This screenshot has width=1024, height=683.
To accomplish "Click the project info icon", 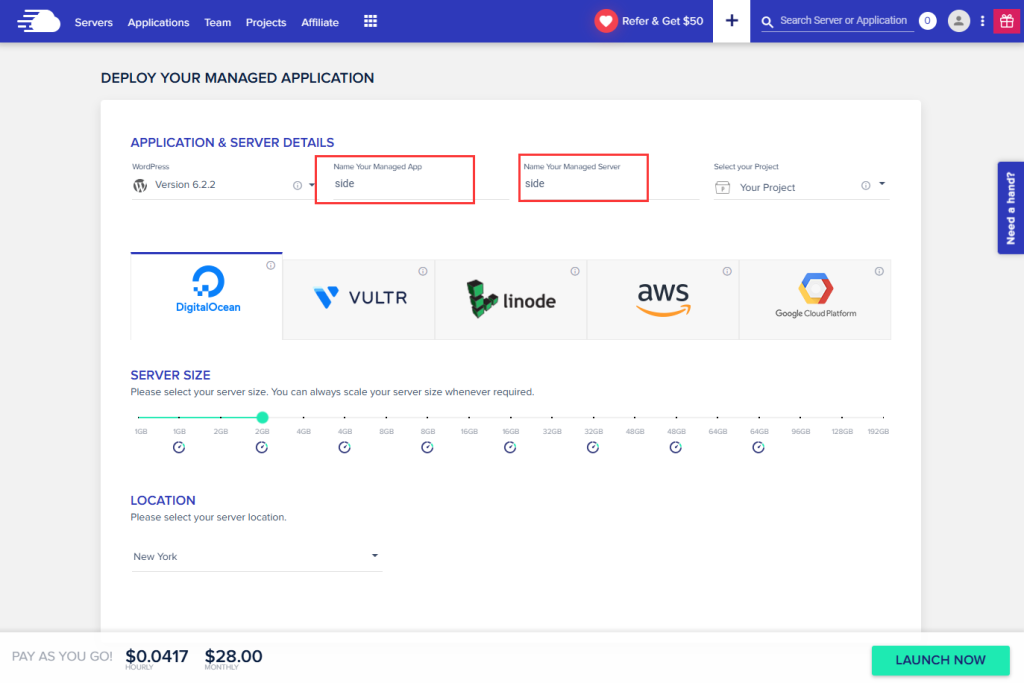I will [865, 185].
